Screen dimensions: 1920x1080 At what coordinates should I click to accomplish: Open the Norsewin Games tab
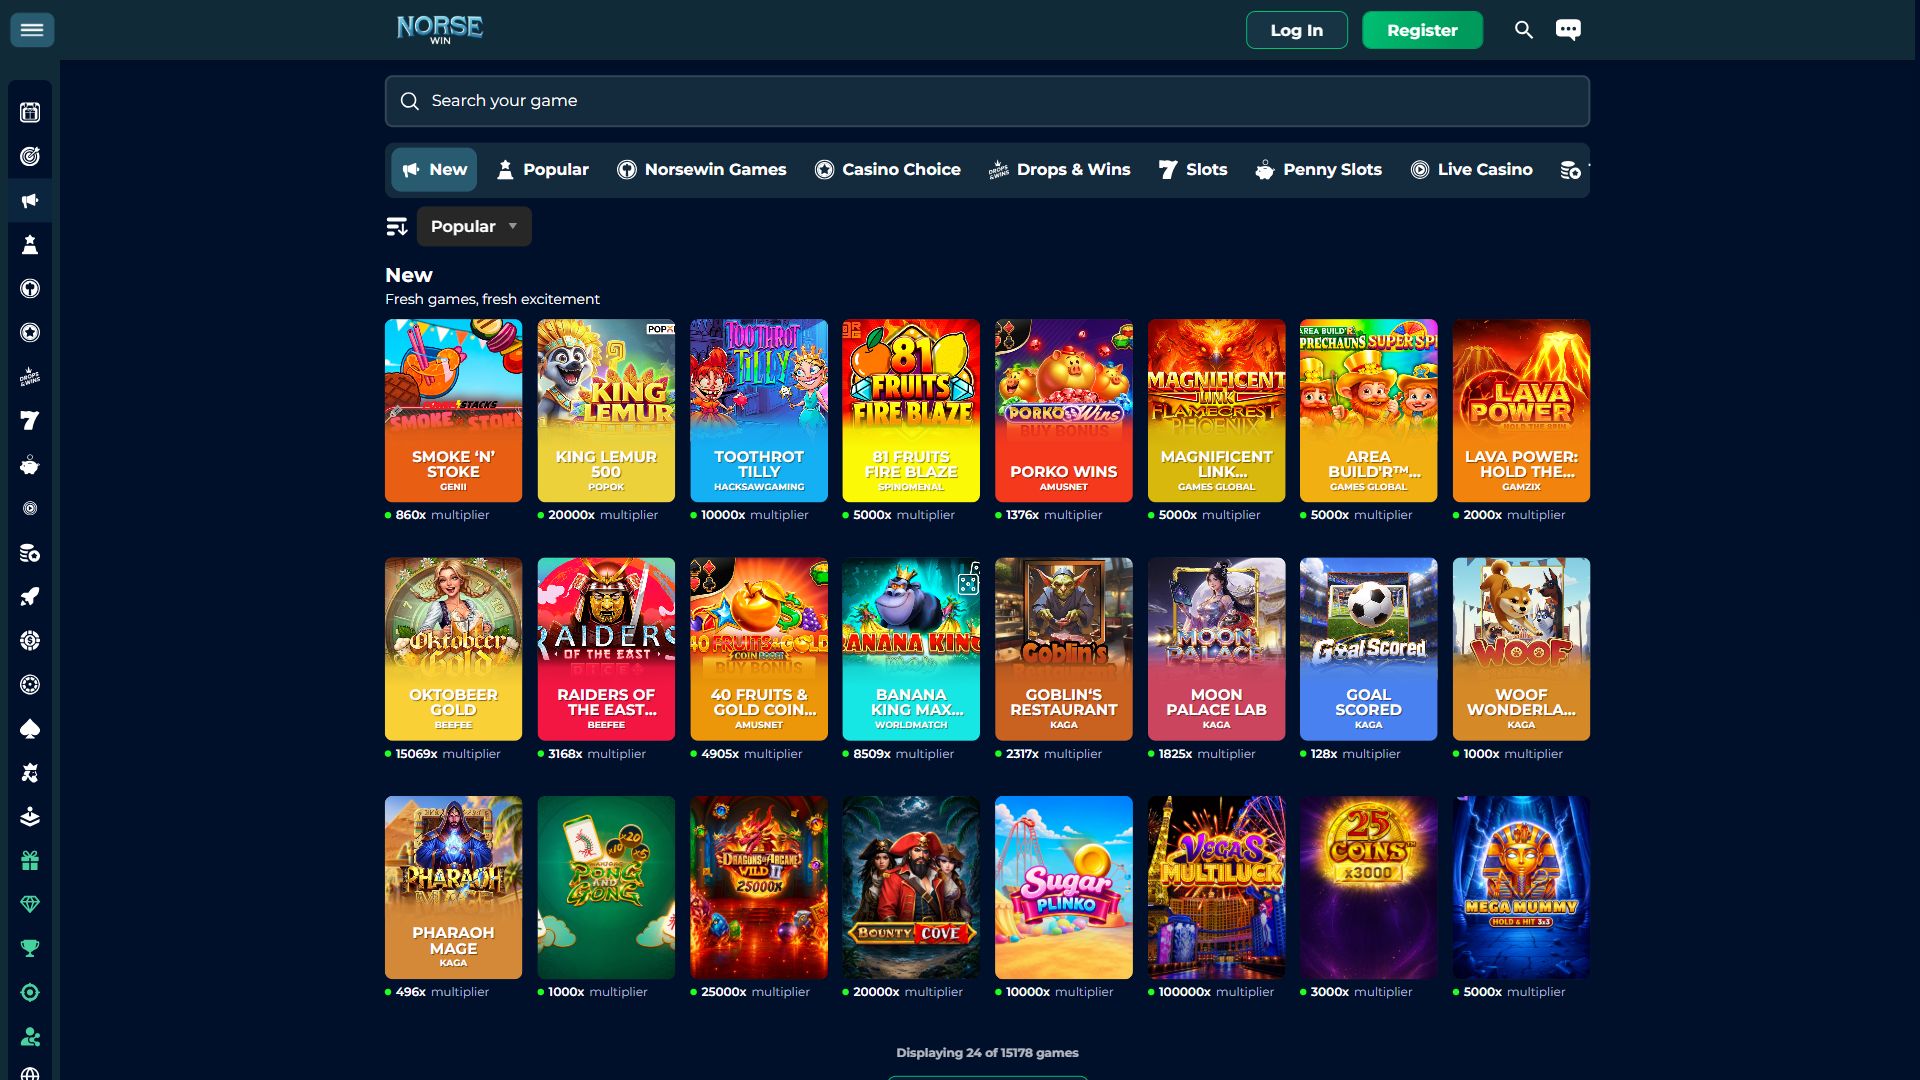tap(702, 170)
